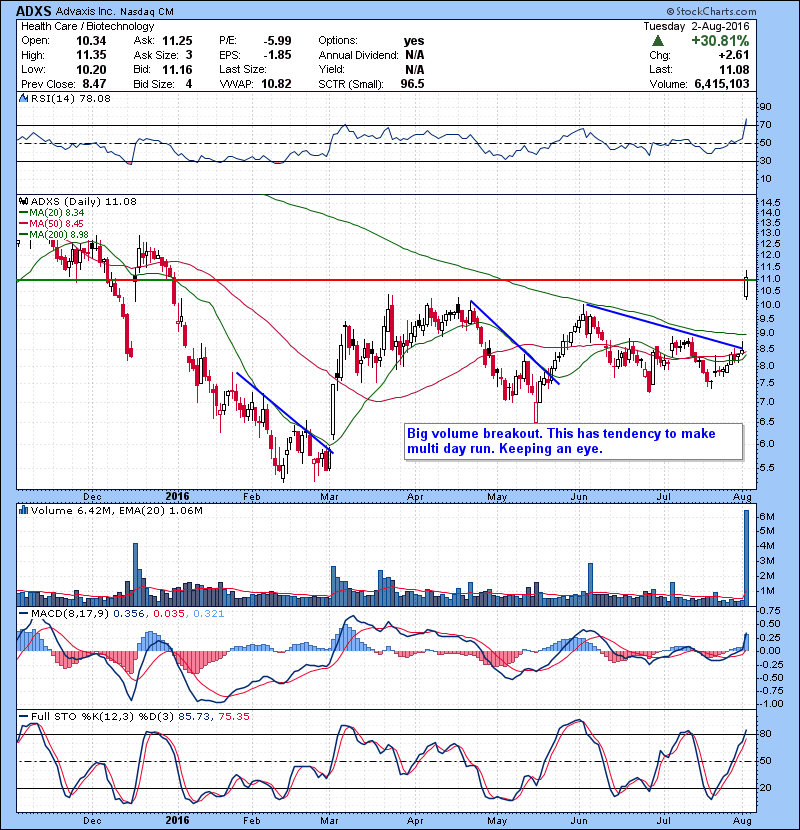The width and height of the screenshot is (800, 830).
Task: Select the EPS value -1.85
Action: click(x=277, y=55)
